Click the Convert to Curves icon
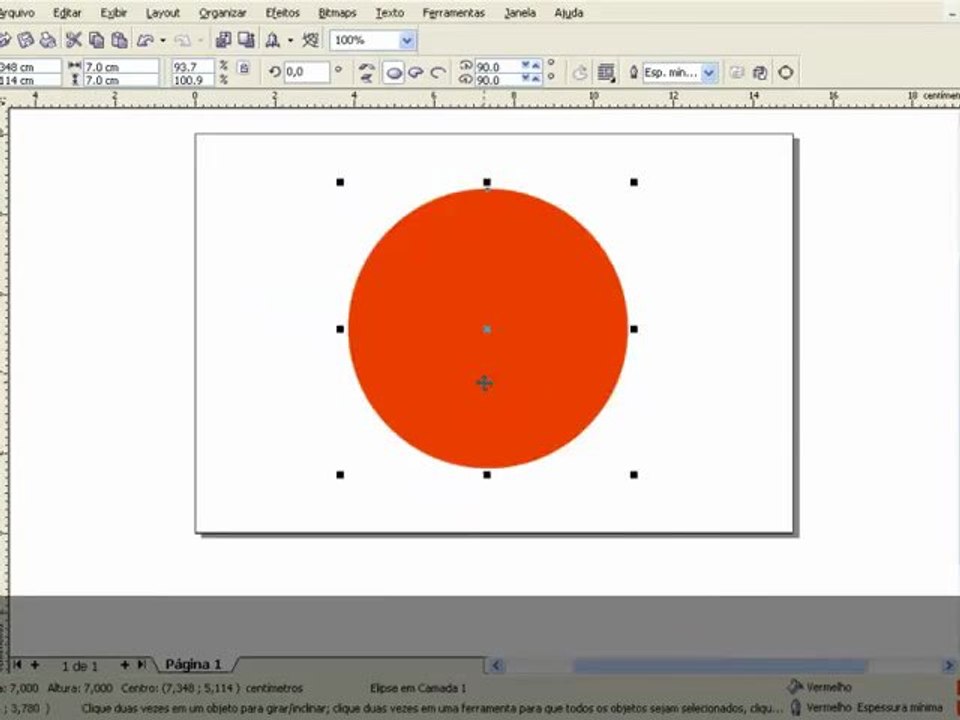Viewport: 960px width, 720px height. pyautogui.click(x=786, y=73)
